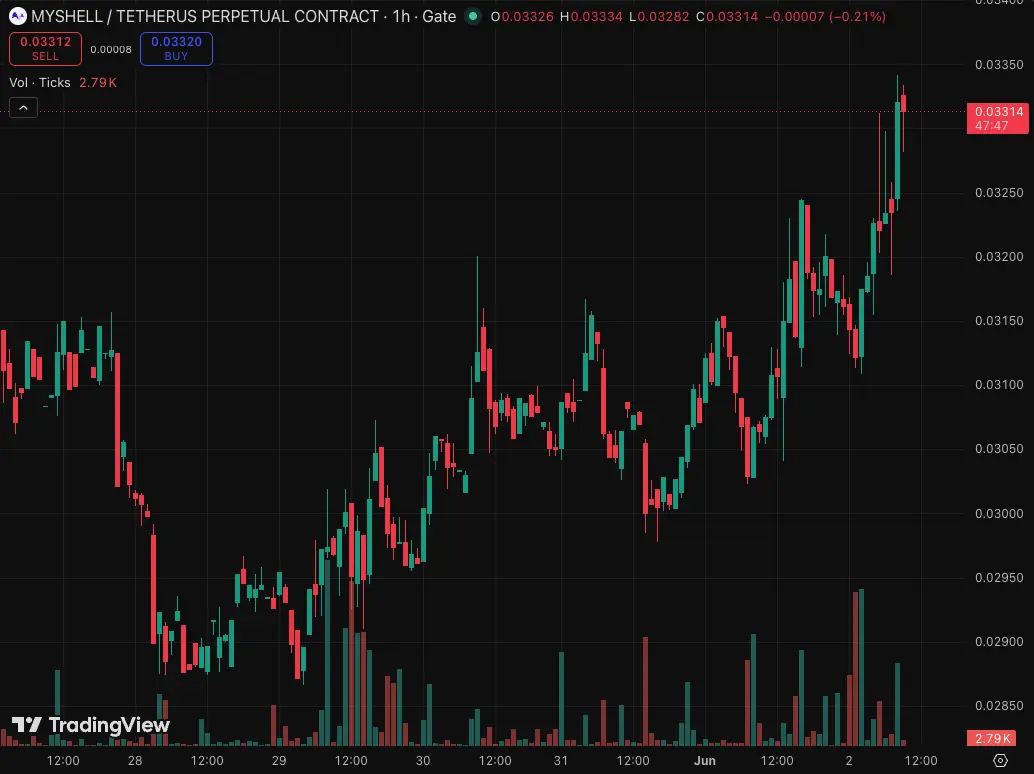This screenshot has width=1034, height=774.
Task: Click the MYSHELL / TETHERUS PERPETUAL CONTRACT title
Action: (x=205, y=16)
